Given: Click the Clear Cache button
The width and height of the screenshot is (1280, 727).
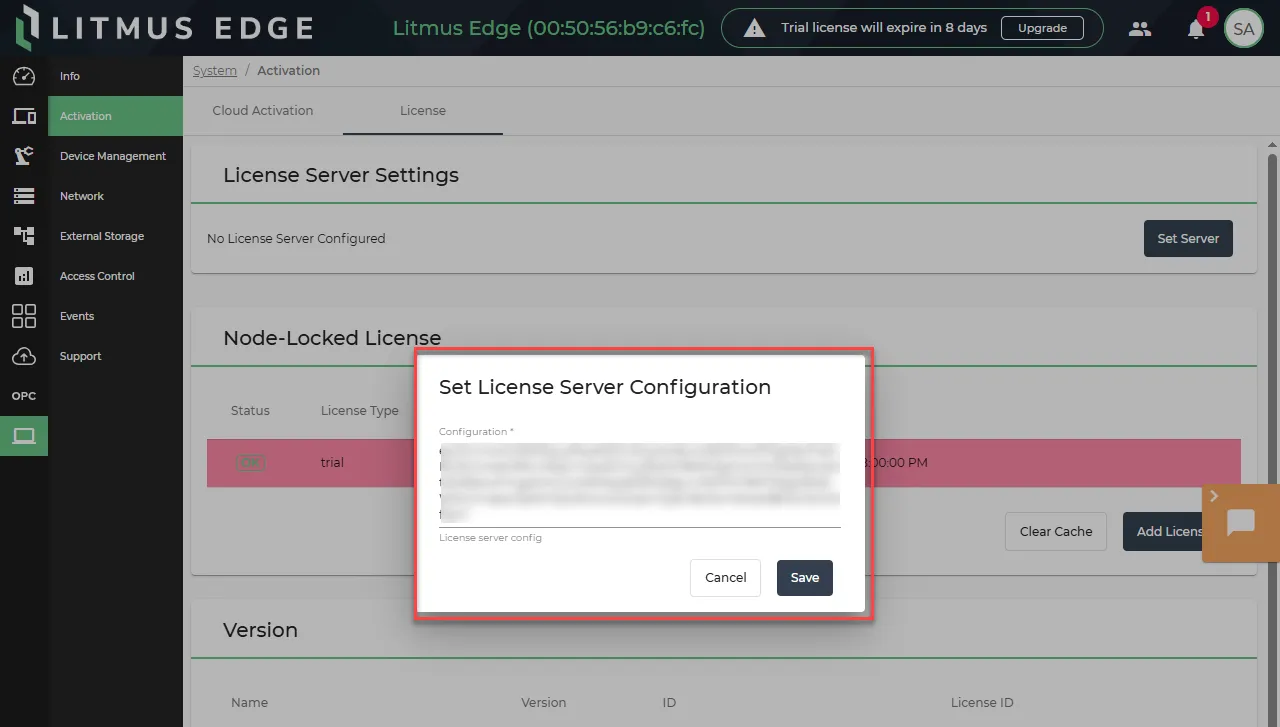Looking at the screenshot, I should click(x=1056, y=532).
